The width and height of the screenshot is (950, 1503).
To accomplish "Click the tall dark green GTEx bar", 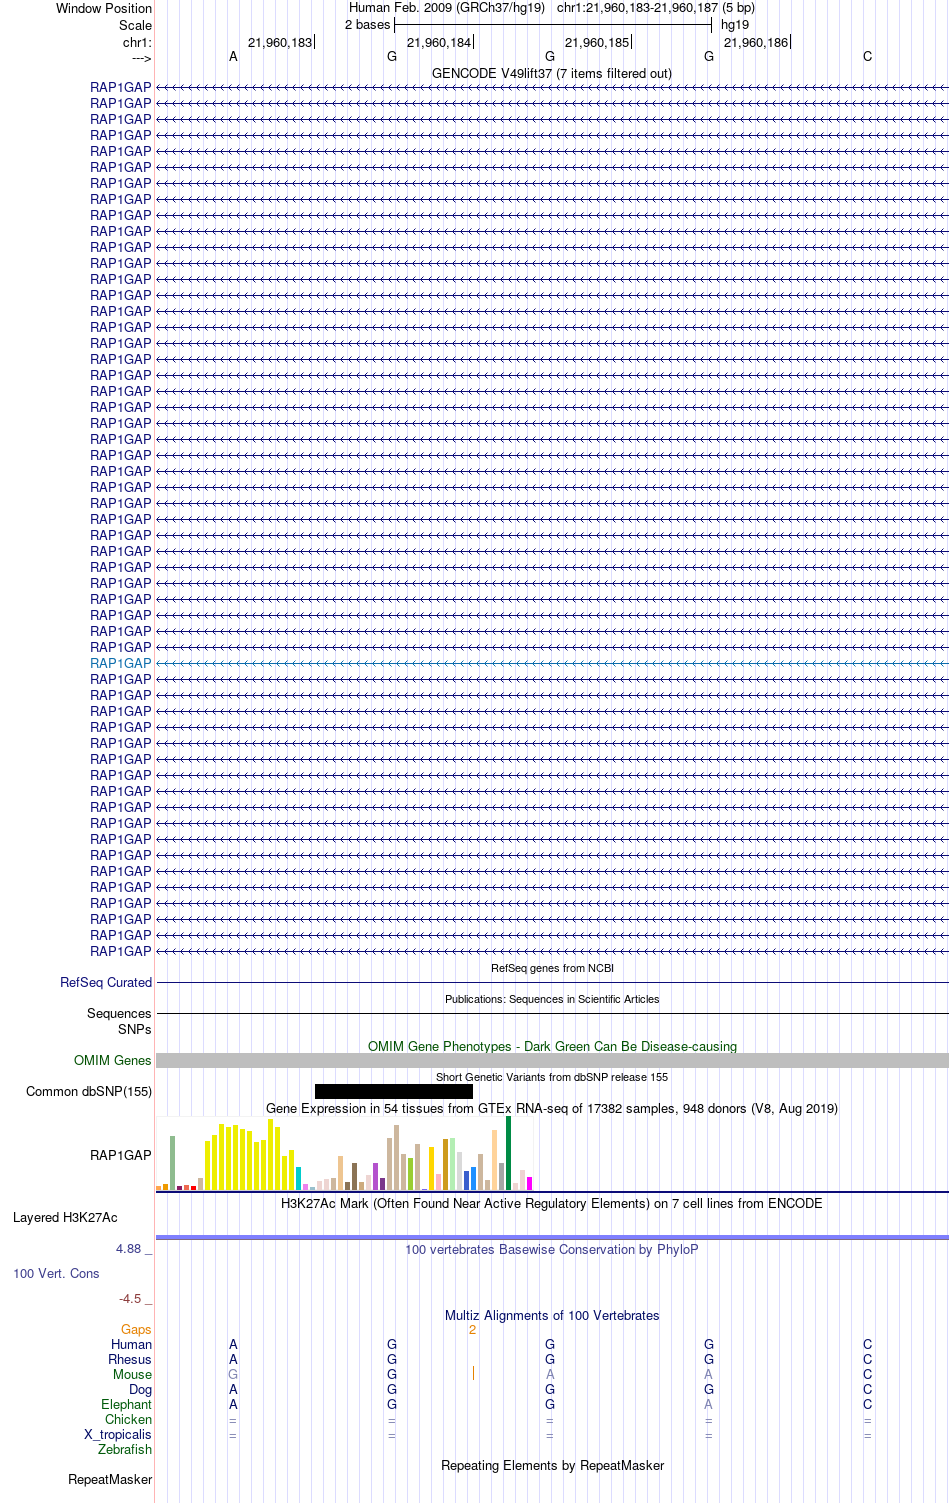I will [x=508, y=1153].
